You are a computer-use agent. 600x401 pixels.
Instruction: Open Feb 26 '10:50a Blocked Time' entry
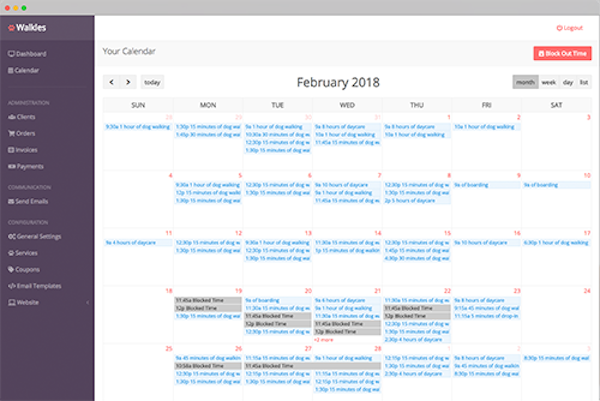point(208,366)
